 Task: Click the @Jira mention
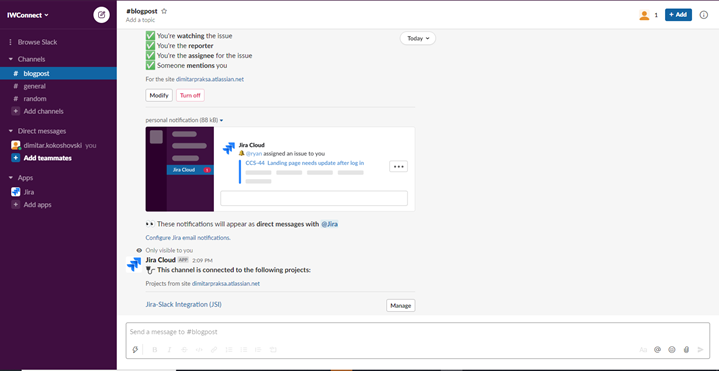(329, 224)
